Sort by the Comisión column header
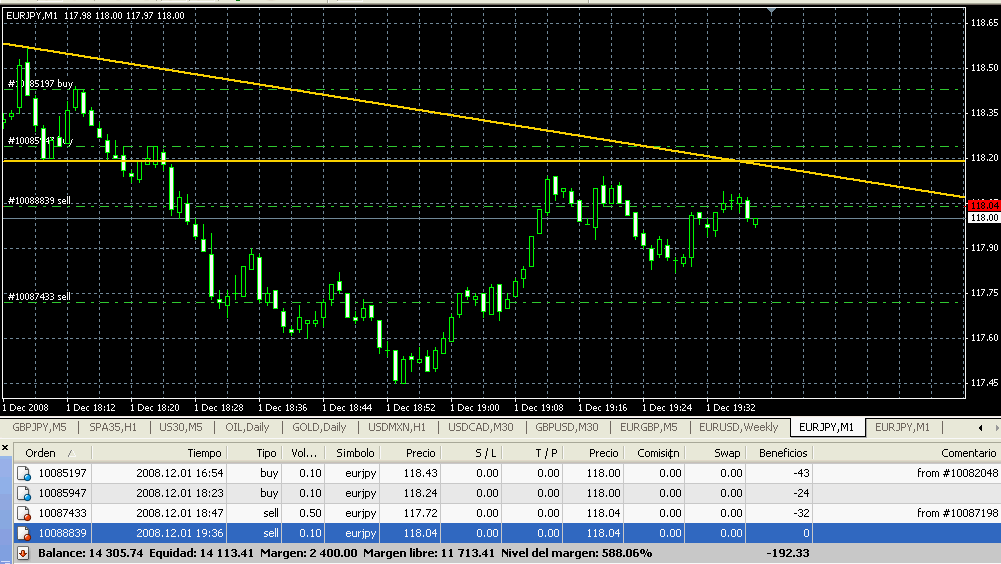The height and width of the screenshot is (564, 1001). [x=654, y=453]
